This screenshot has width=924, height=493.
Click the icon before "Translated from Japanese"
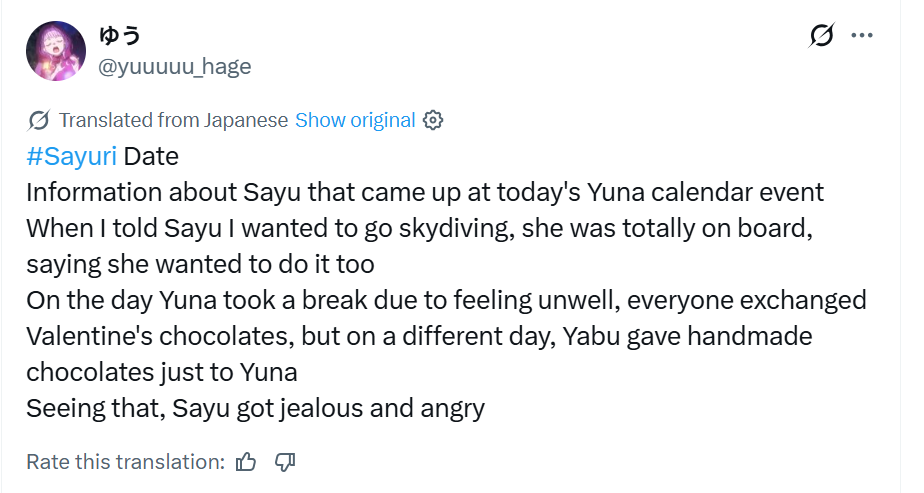[39, 120]
